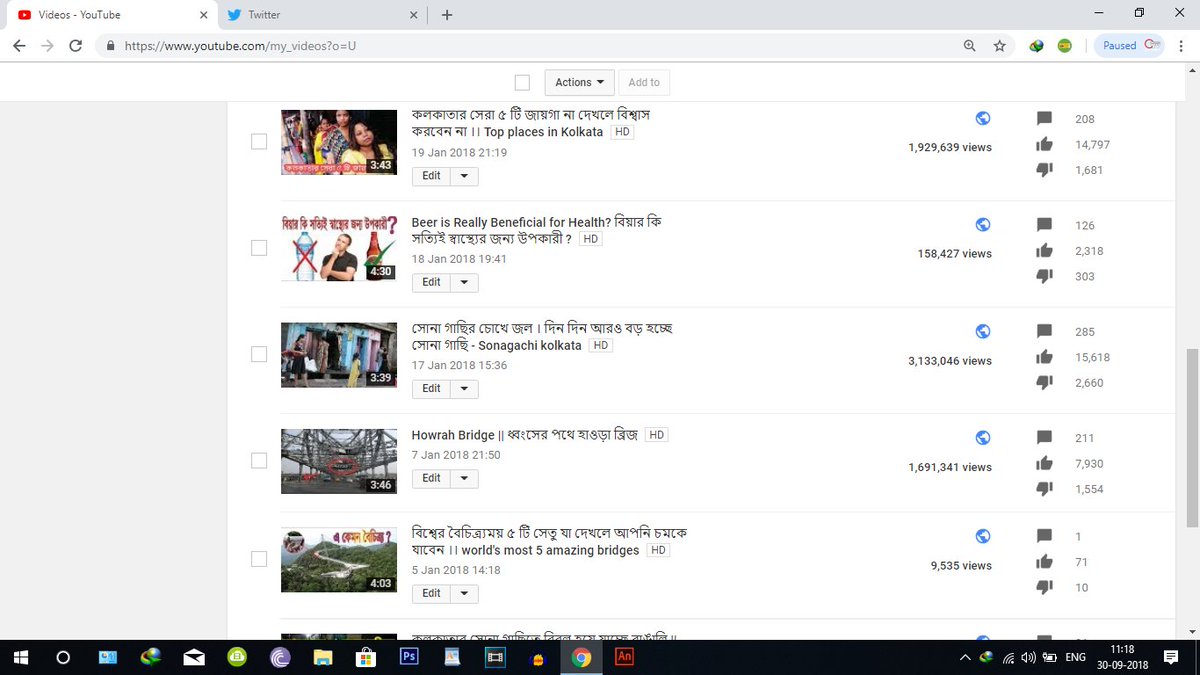Click thumbs down icon with 303 dislikes
The image size is (1200, 675).
tap(1044, 277)
